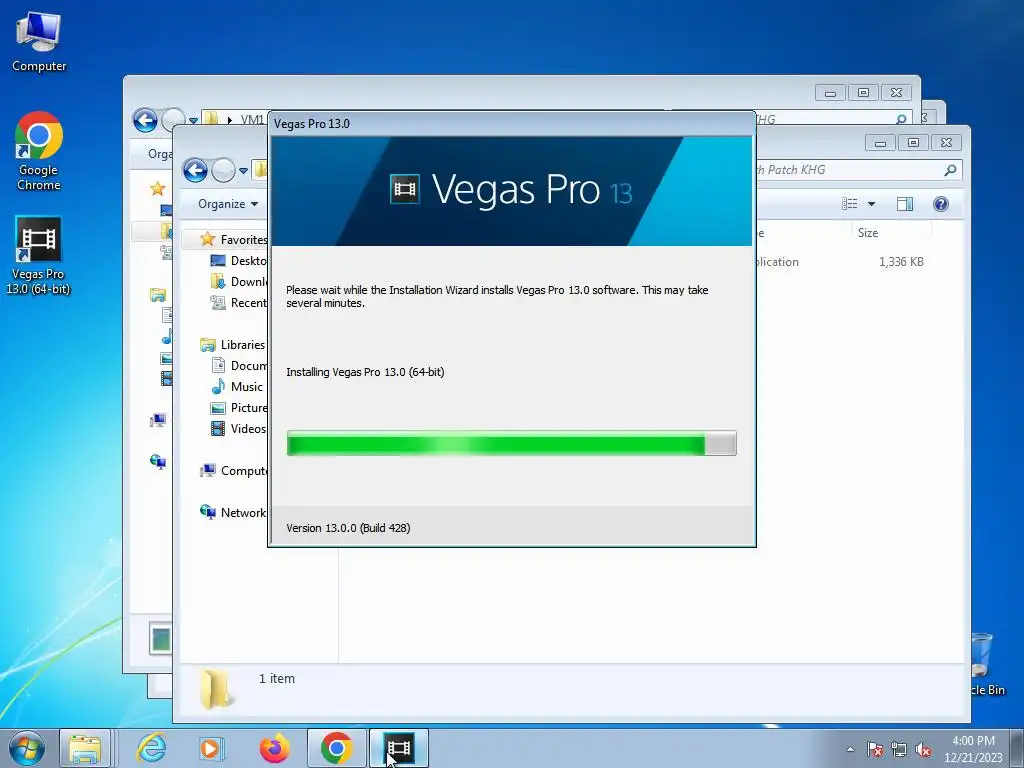Go back in the rear Explorer window
The width and height of the screenshot is (1024, 768).
tap(145, 120)
